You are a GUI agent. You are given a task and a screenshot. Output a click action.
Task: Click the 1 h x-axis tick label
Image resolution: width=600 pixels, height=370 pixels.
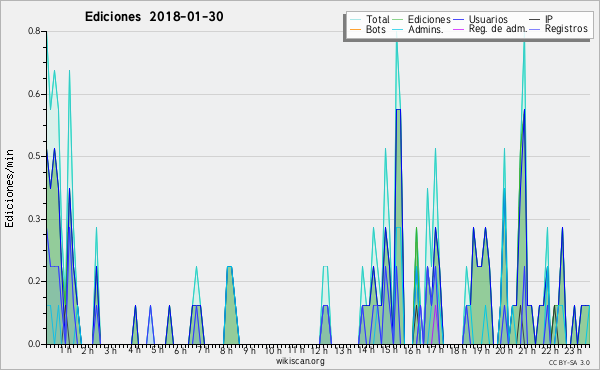coord(66,350)
